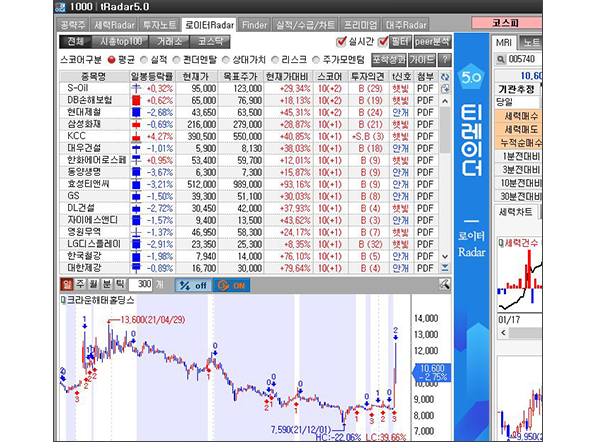
Task: Select the 분 minute period button
Action: coord(107,284)
